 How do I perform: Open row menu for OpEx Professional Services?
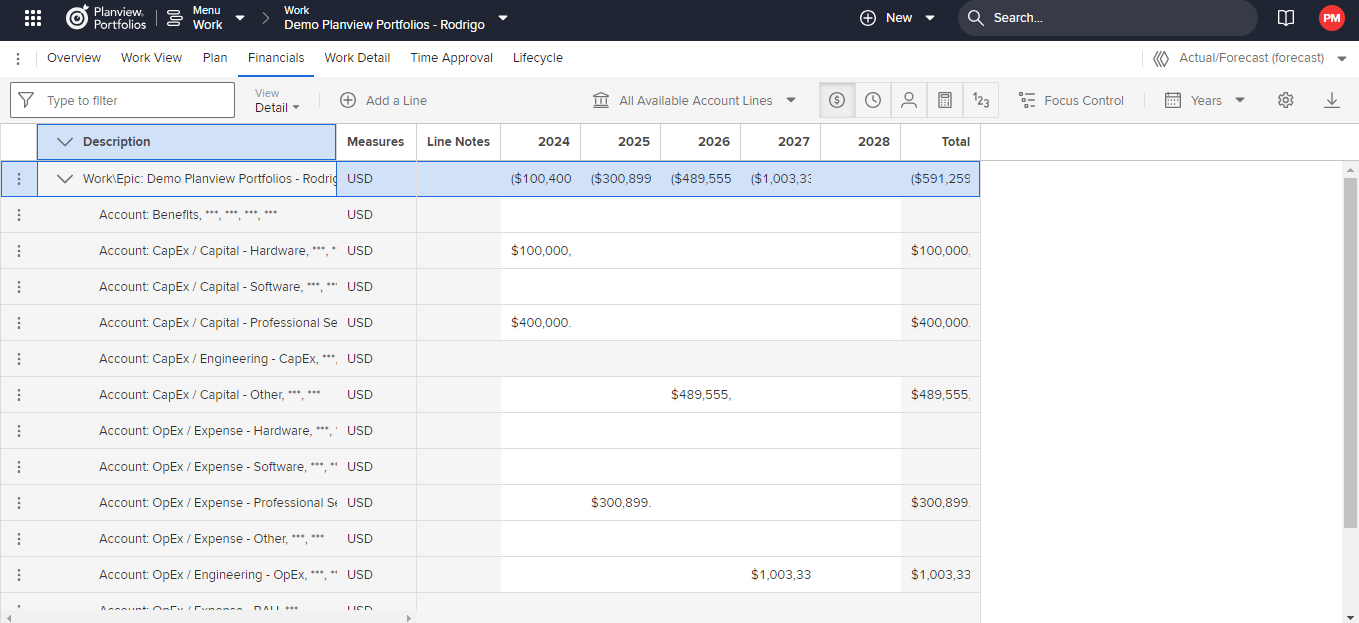click(19, 503)
